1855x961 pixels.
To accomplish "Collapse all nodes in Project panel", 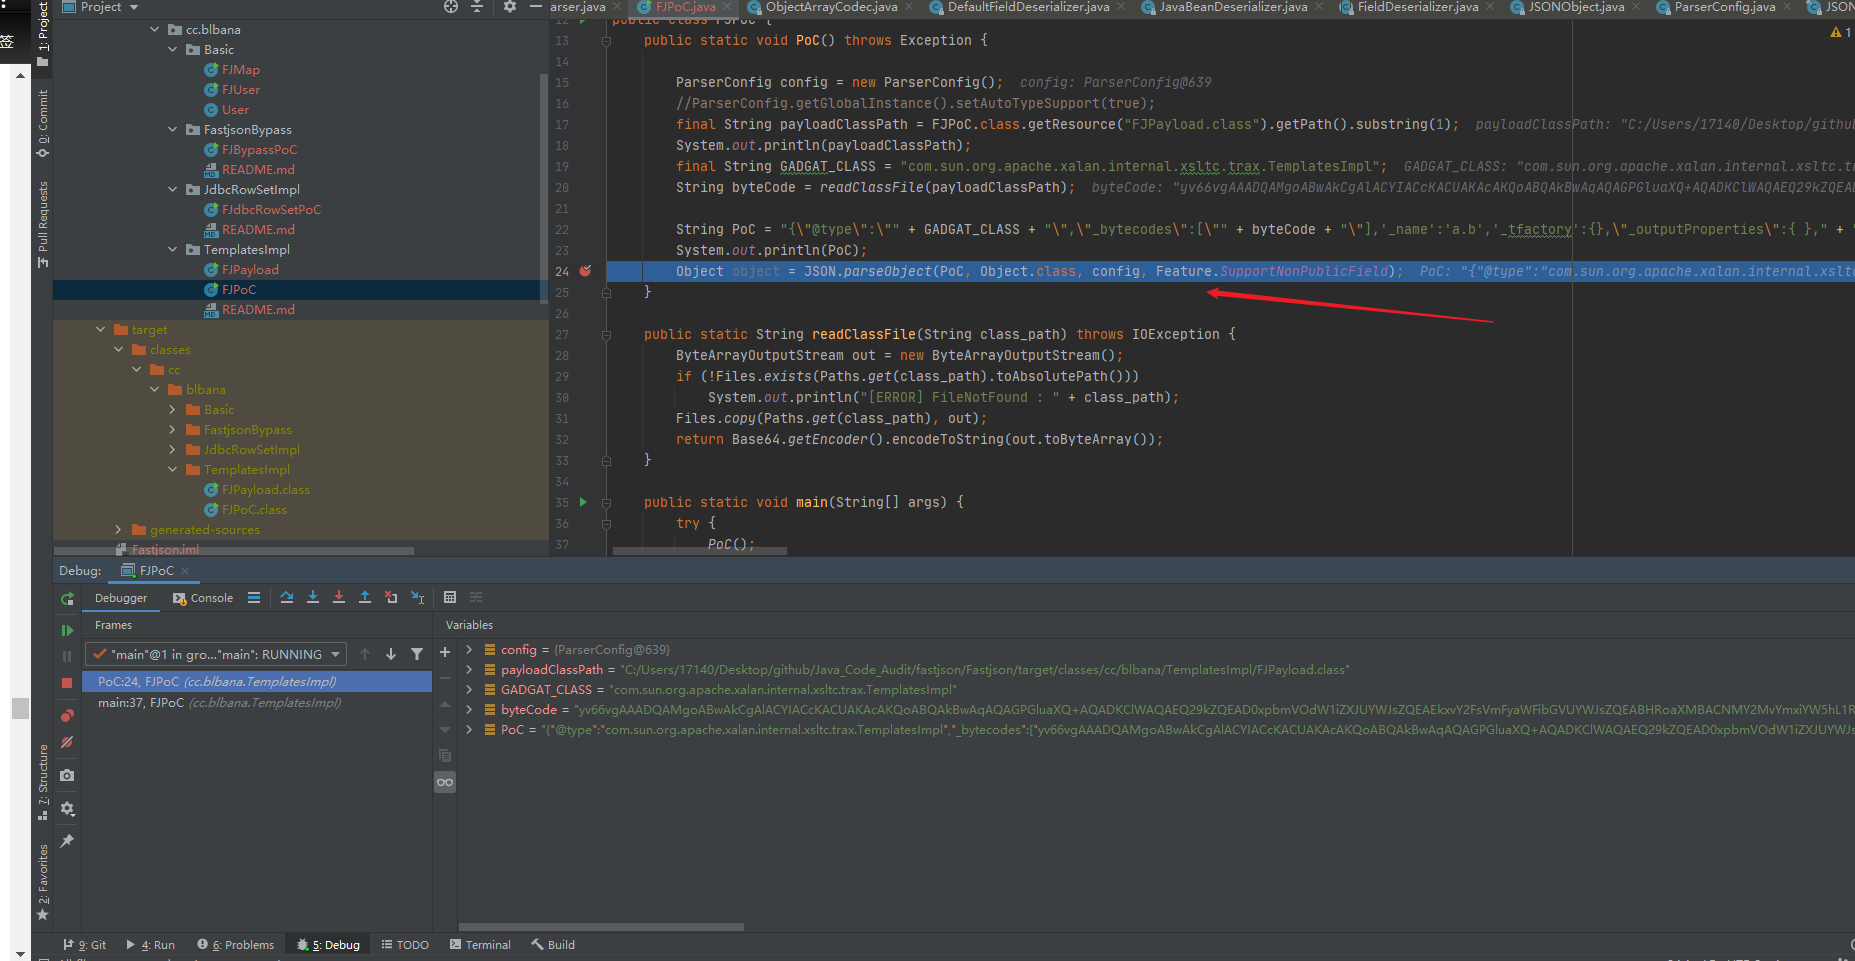I will pos(477,7).
